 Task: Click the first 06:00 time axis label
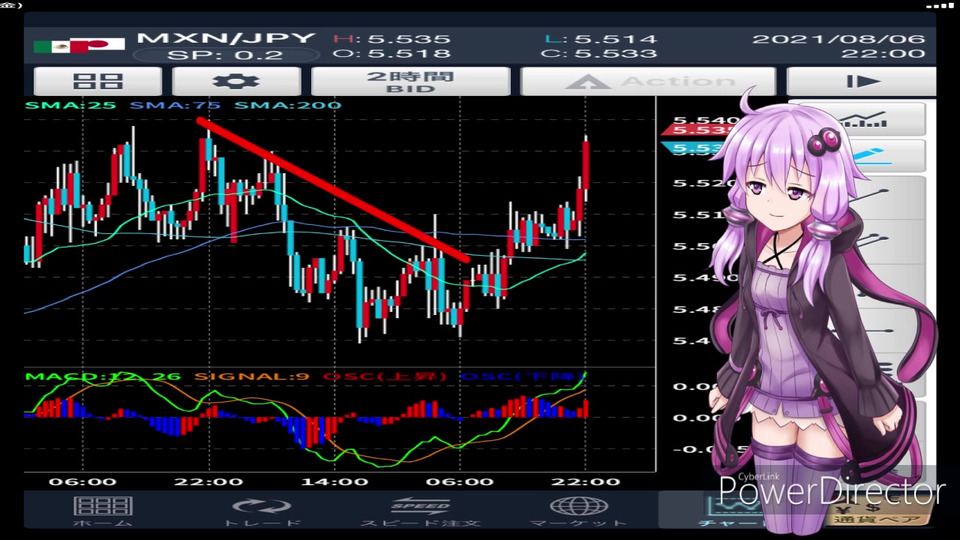pos(83,482)
